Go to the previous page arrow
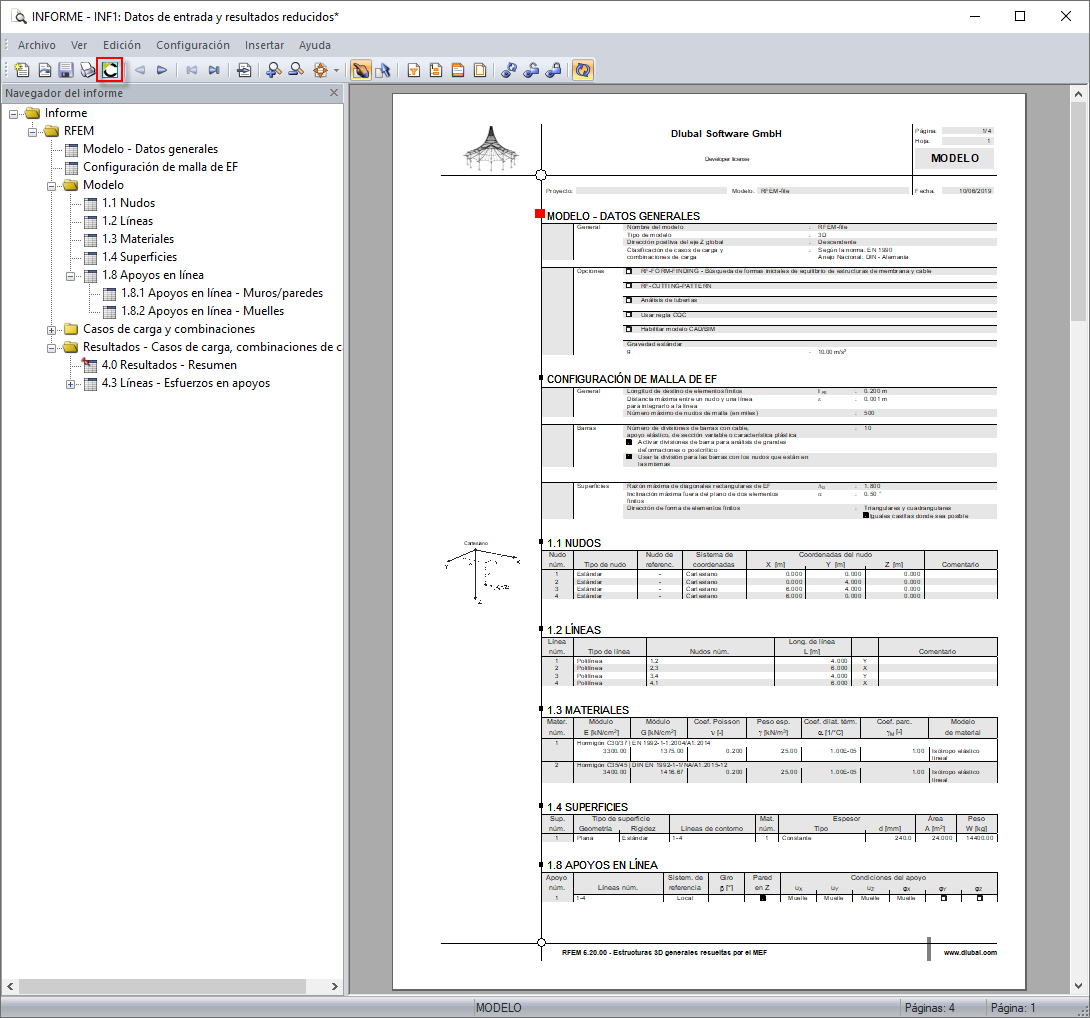 (x=140, y=70)
